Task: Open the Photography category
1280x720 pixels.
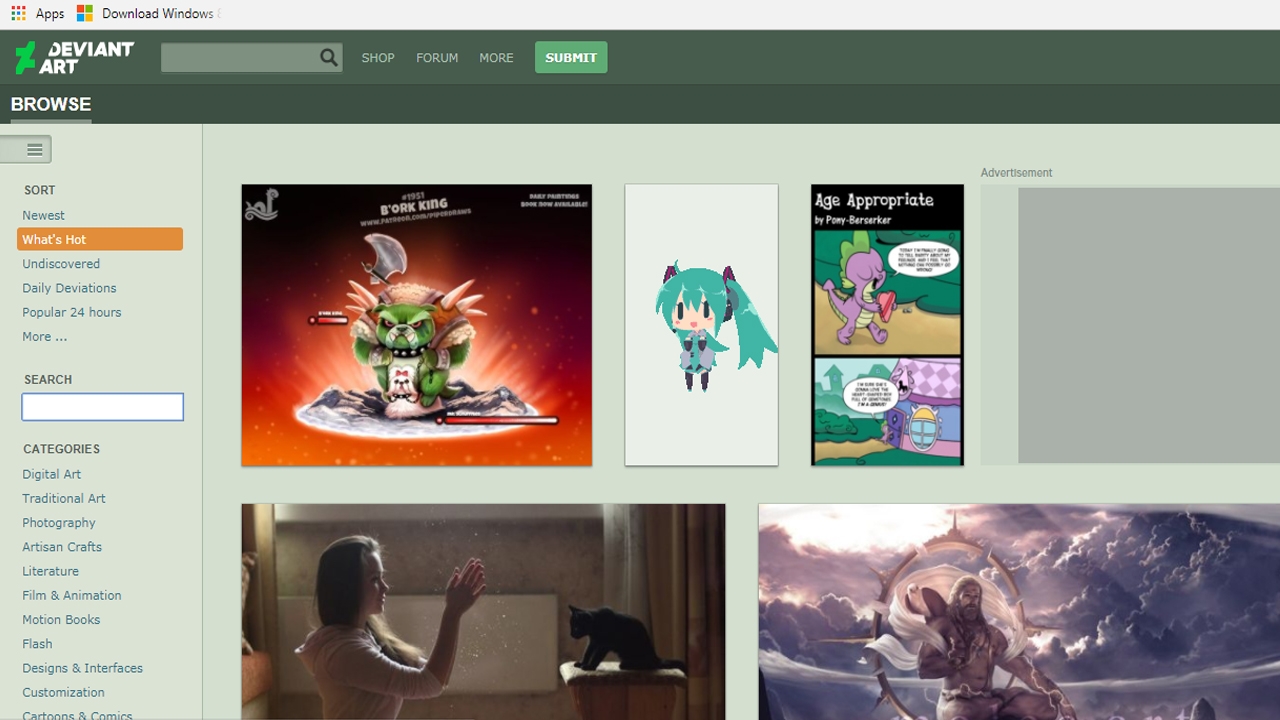Action: click(59, 523)
